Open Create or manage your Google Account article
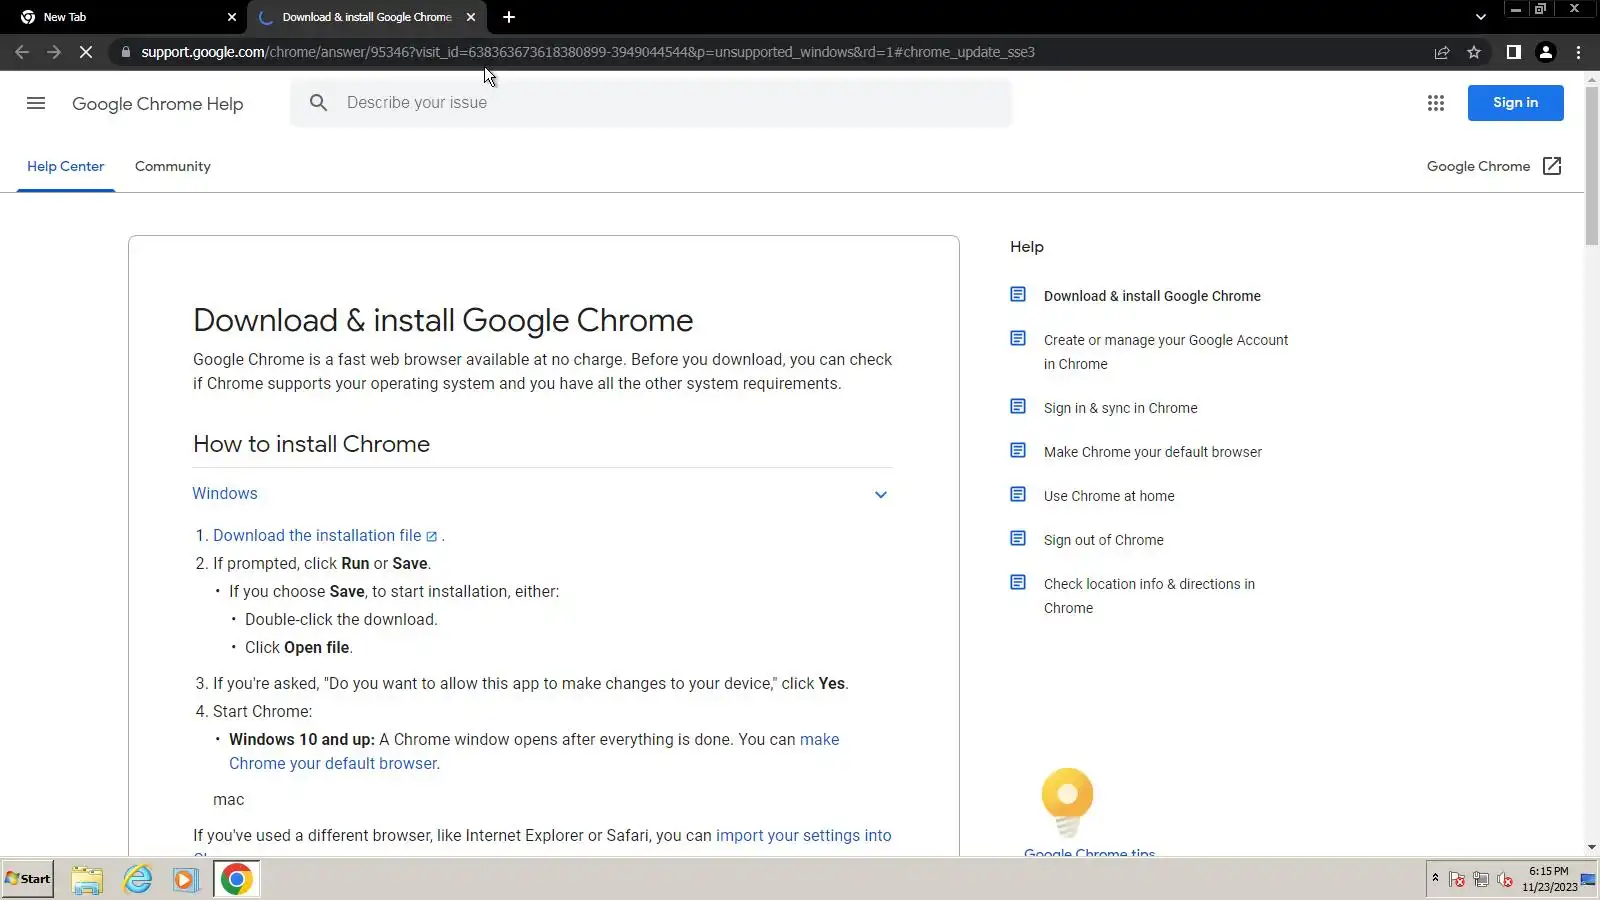This screenshot has height=900, width=1600. point(1166,352)
